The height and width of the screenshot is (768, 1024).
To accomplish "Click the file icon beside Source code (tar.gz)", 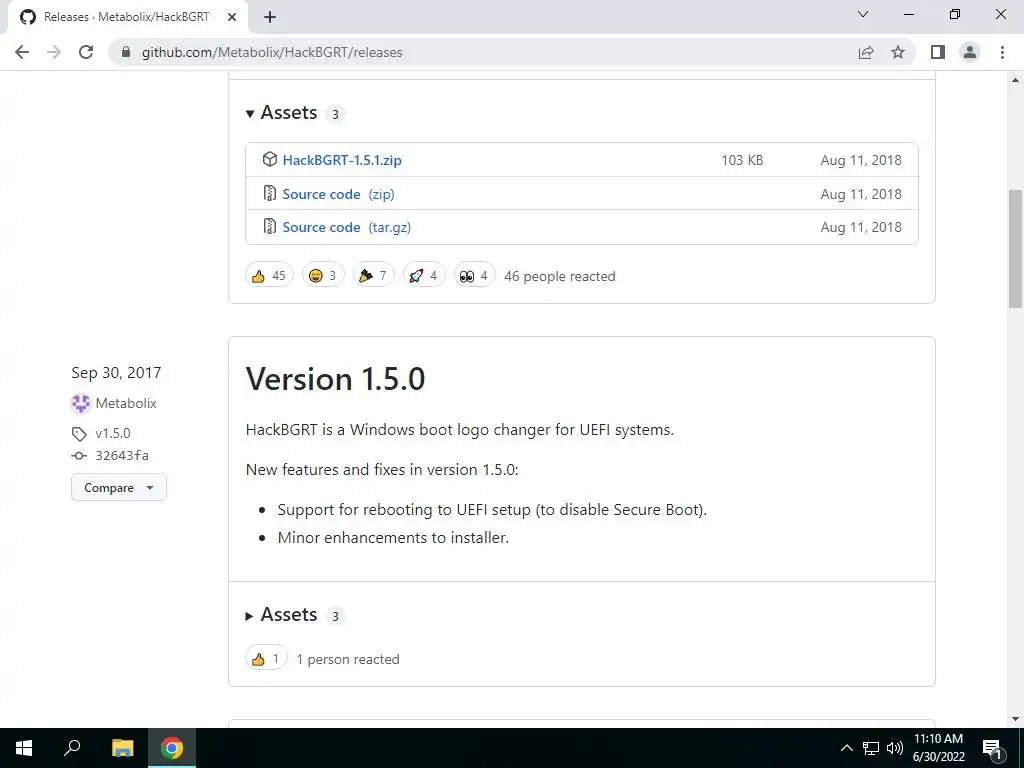I will pyautogui.click(x=270, y=227).
